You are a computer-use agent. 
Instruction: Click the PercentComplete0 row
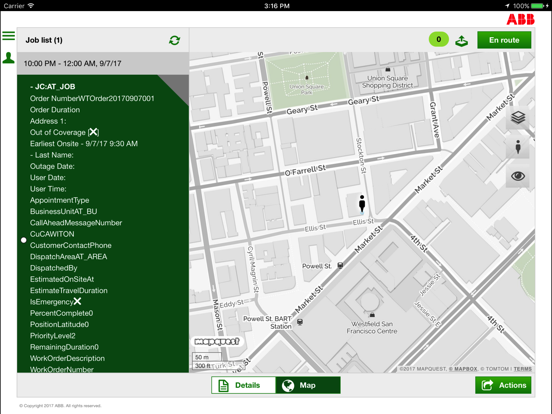[62, 313]
